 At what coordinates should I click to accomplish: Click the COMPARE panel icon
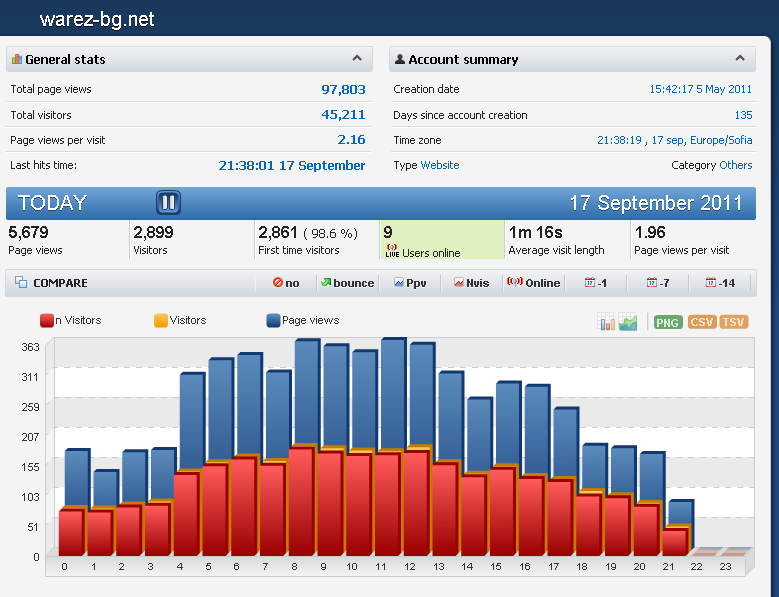click(x=21, y=283)
